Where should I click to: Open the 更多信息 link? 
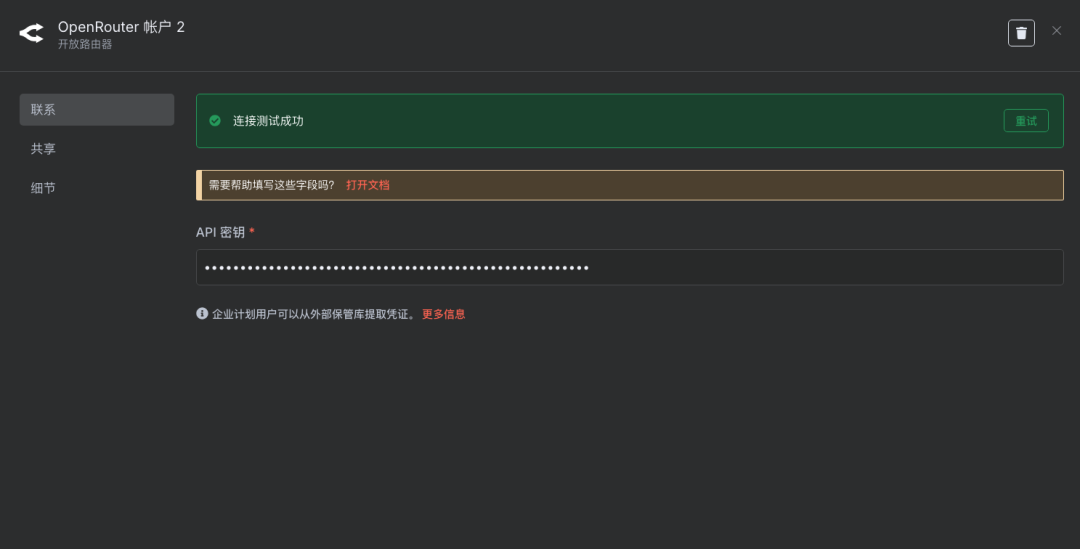pos(444,314)
